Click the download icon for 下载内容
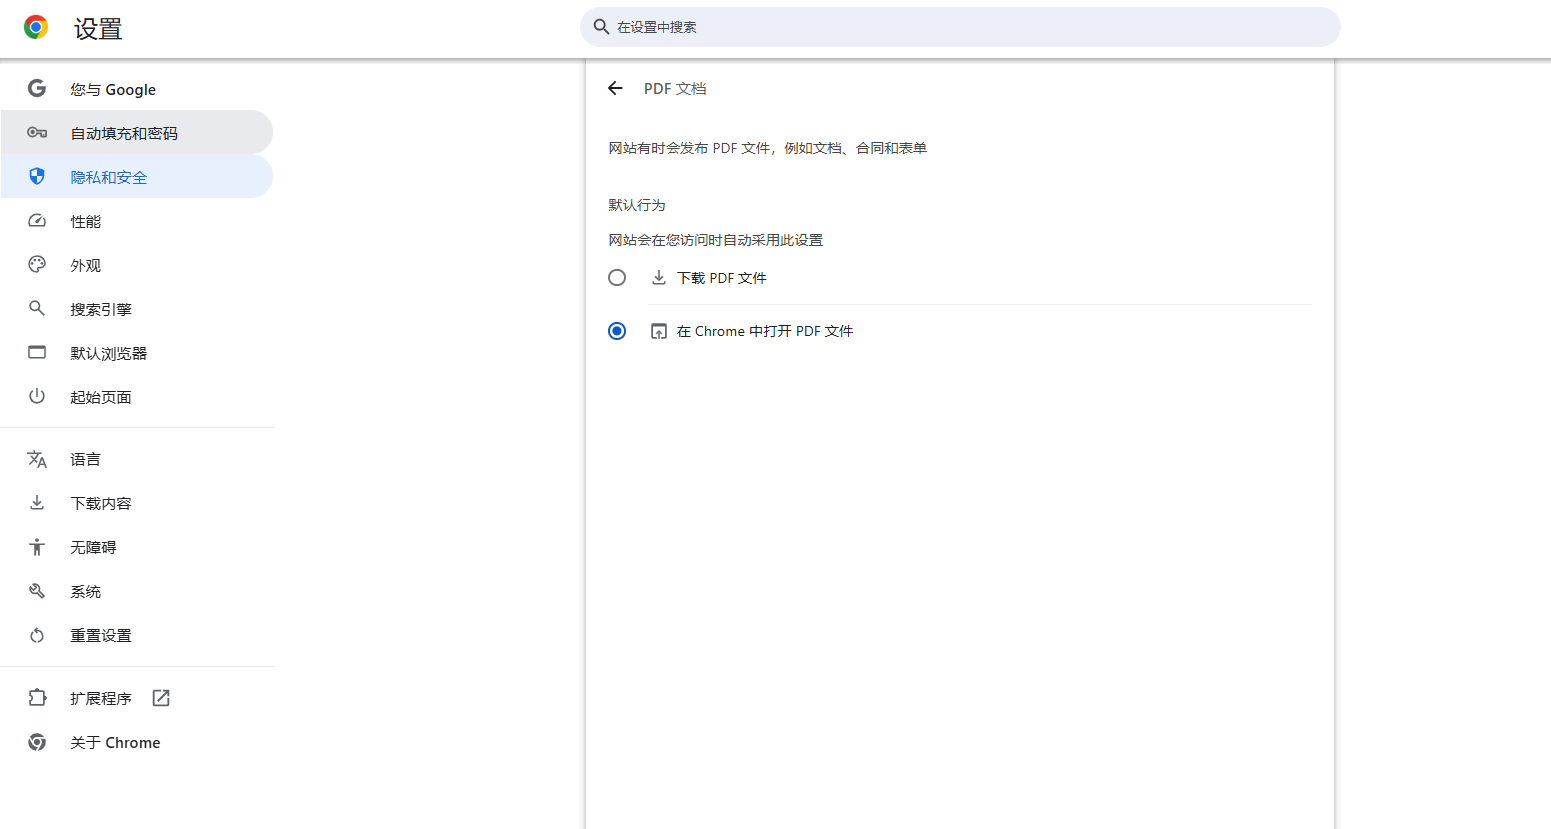 coord(37,503)
